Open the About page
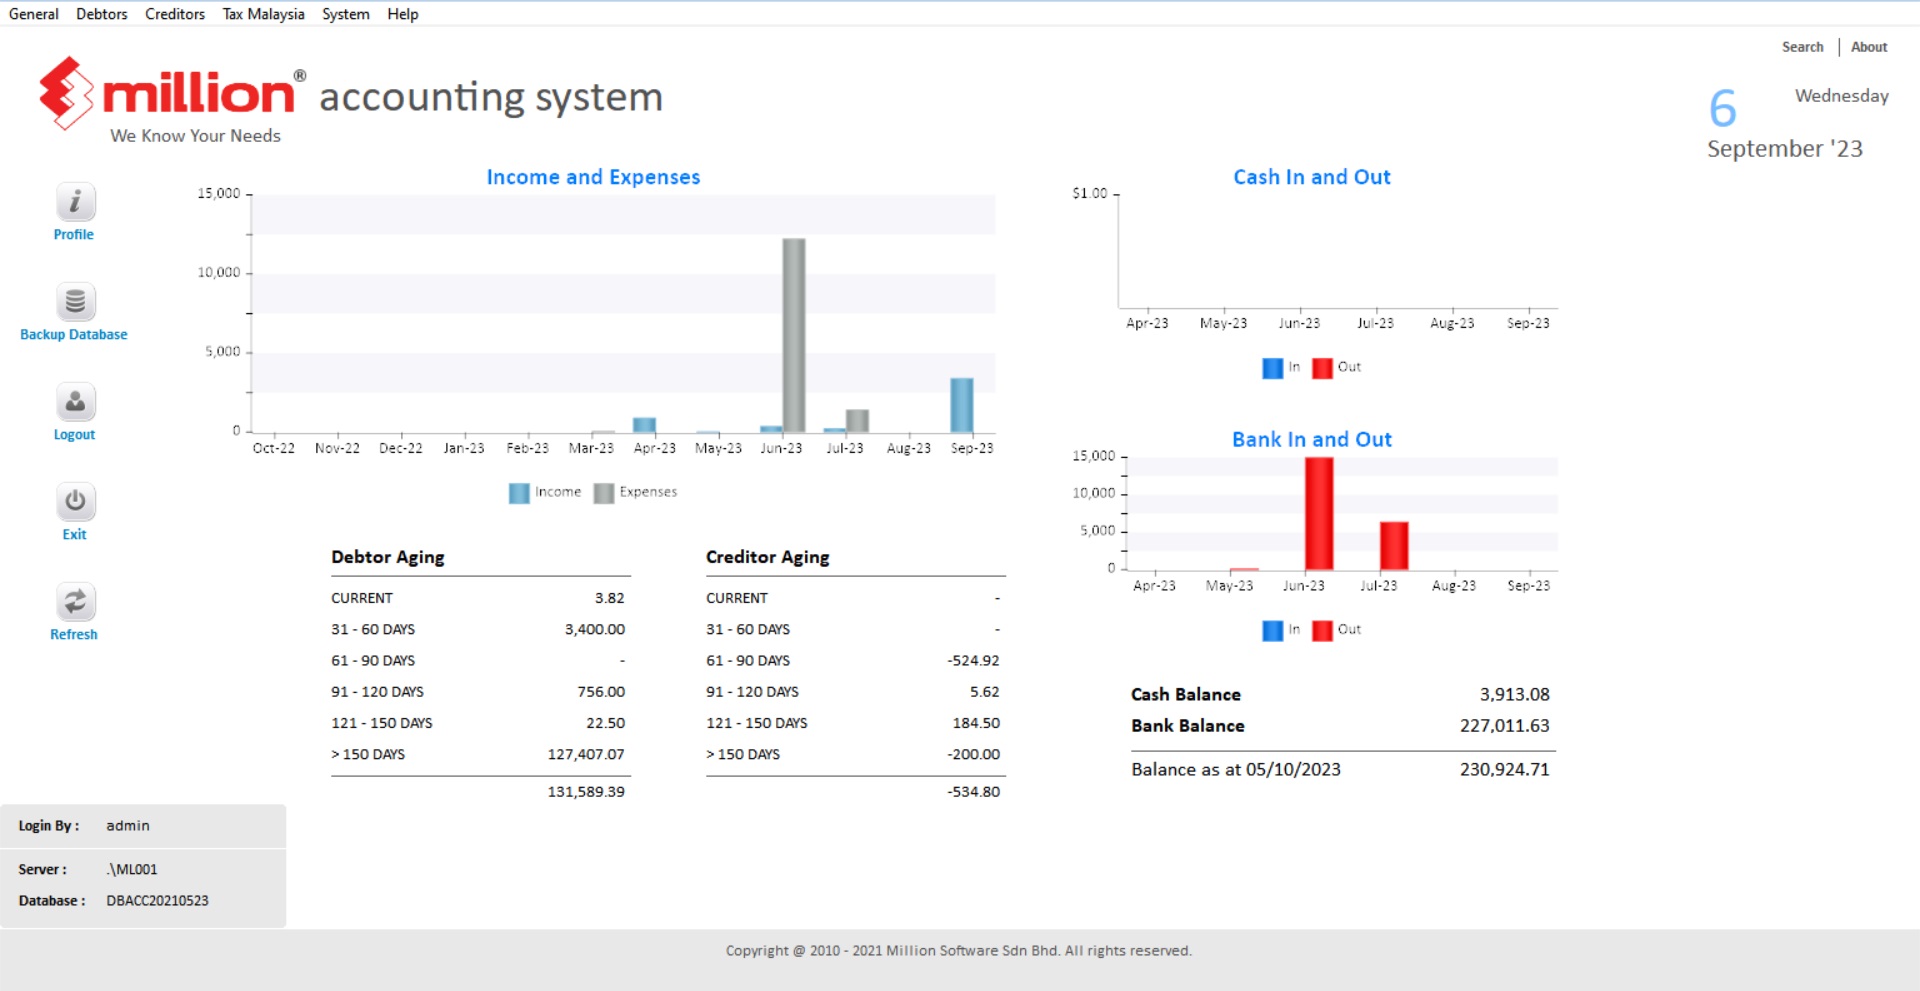This screenshot has width=1920, height=991. tap(1868, 46)
